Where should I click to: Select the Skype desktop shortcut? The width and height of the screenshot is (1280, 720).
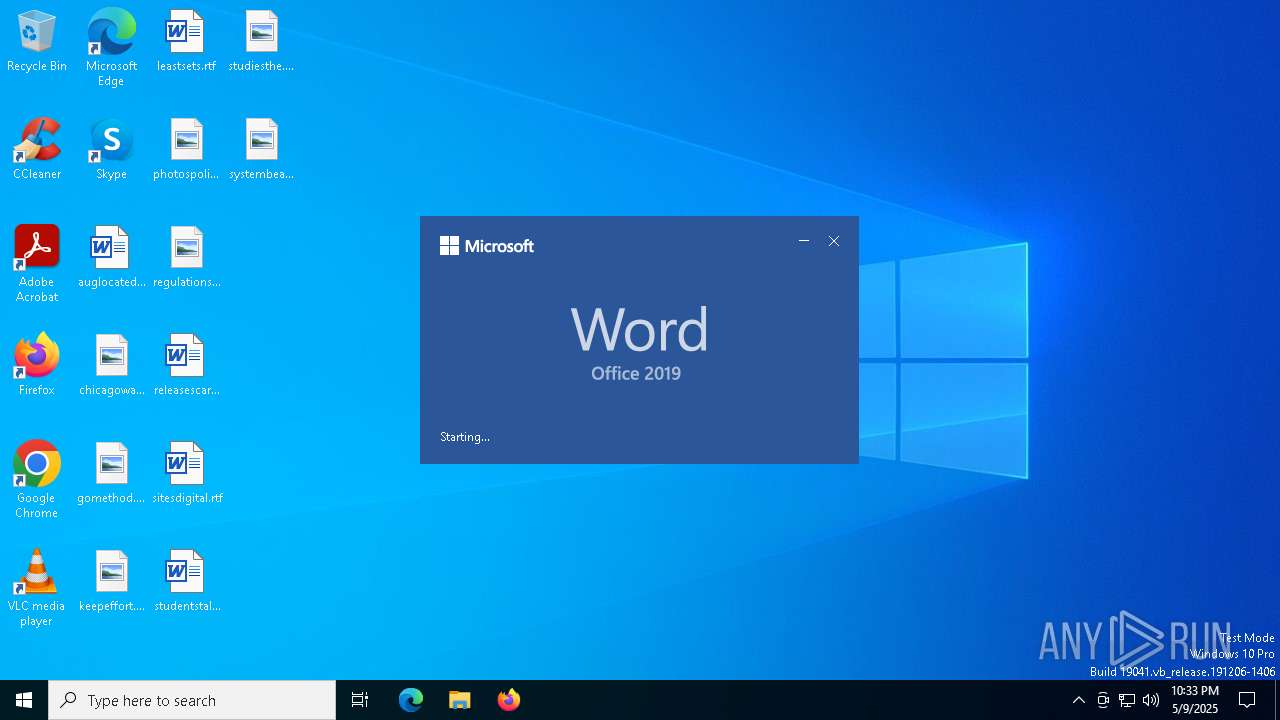(x=111, y=150)
